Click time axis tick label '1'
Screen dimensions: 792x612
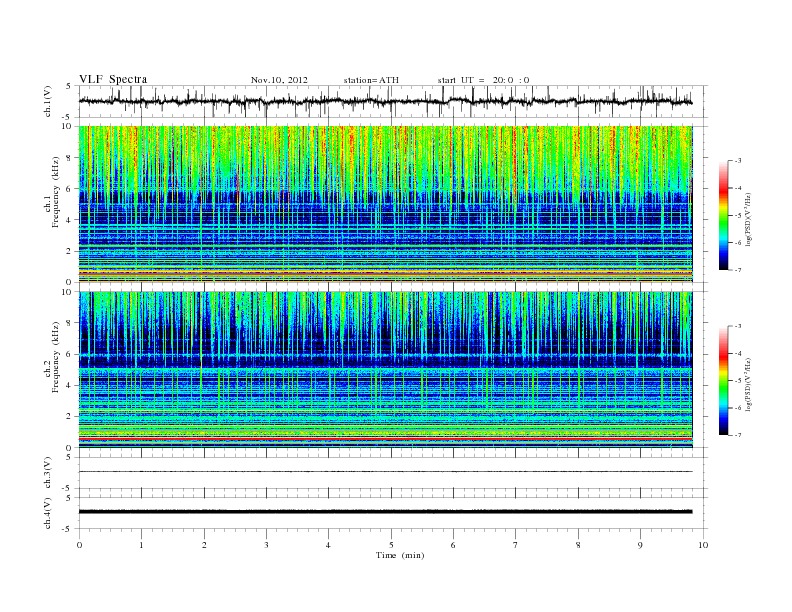coord(141,545)
